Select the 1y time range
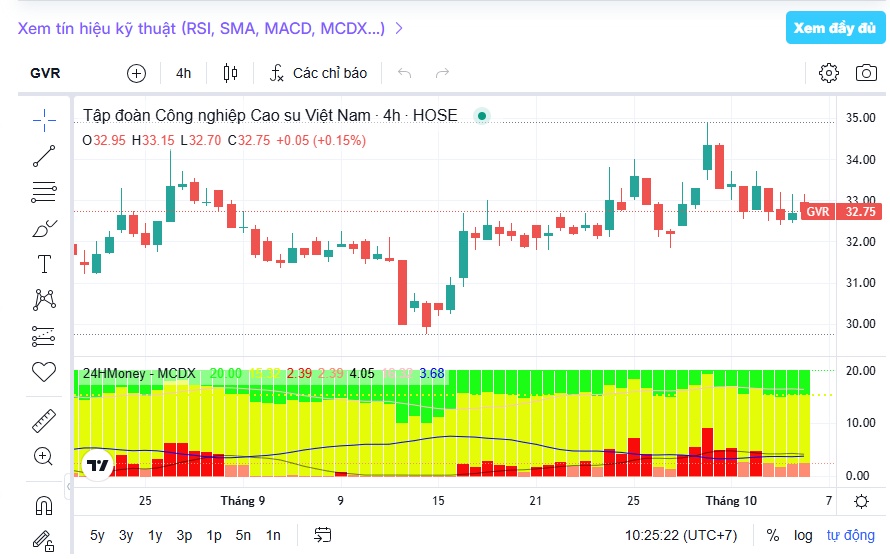 155,535
